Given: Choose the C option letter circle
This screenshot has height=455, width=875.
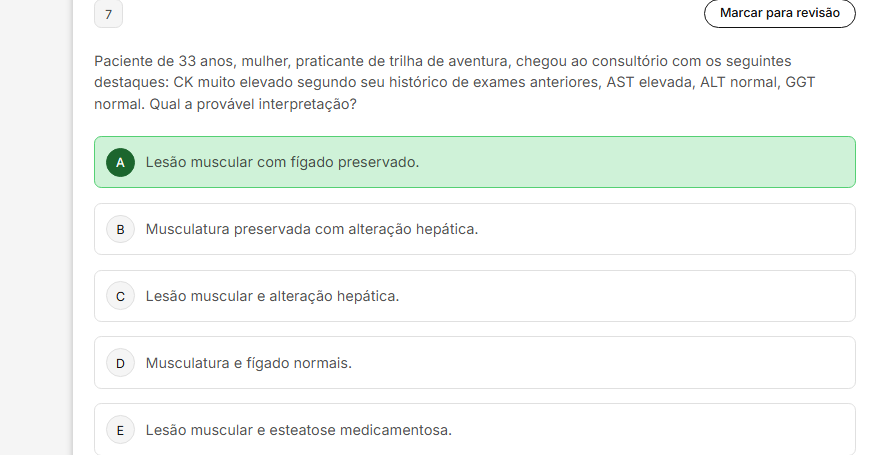Looking at the screenshot, I should pyautogui.click(x=120, y=296).
